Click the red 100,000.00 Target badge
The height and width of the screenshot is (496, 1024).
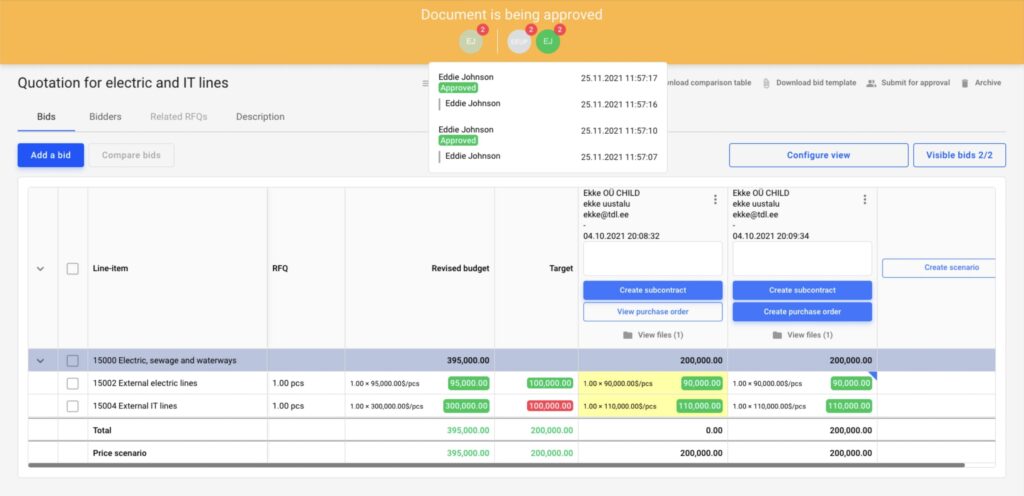click(x=550, y=406)
